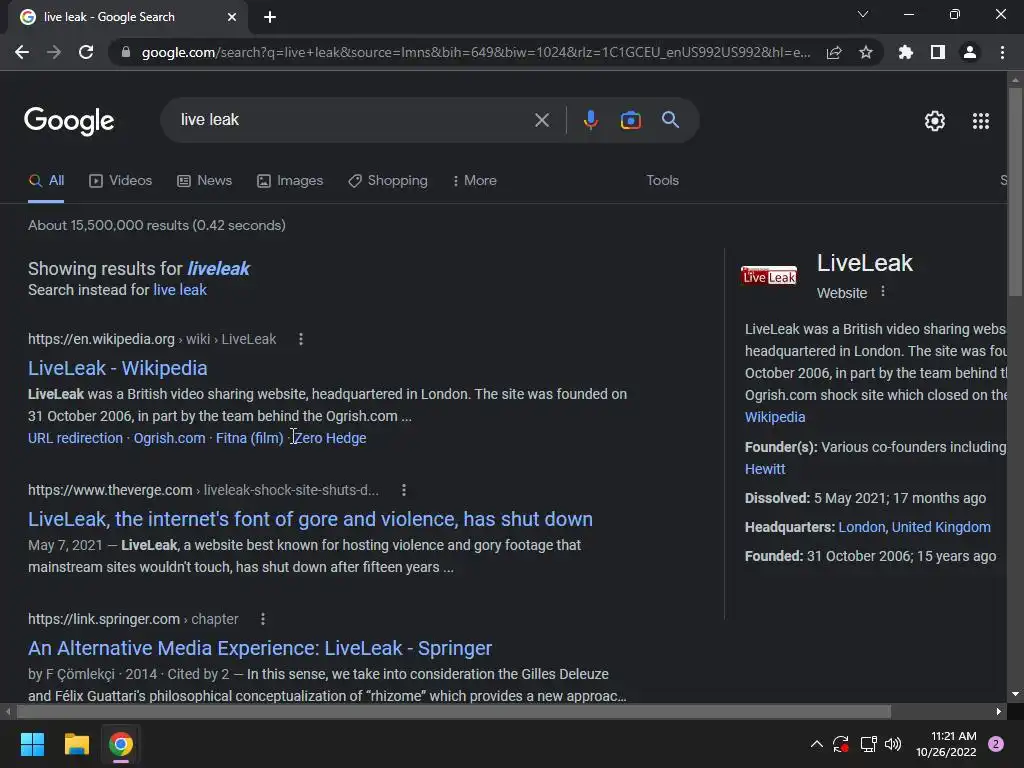Click the browser forward arrow

pos(54,52)
